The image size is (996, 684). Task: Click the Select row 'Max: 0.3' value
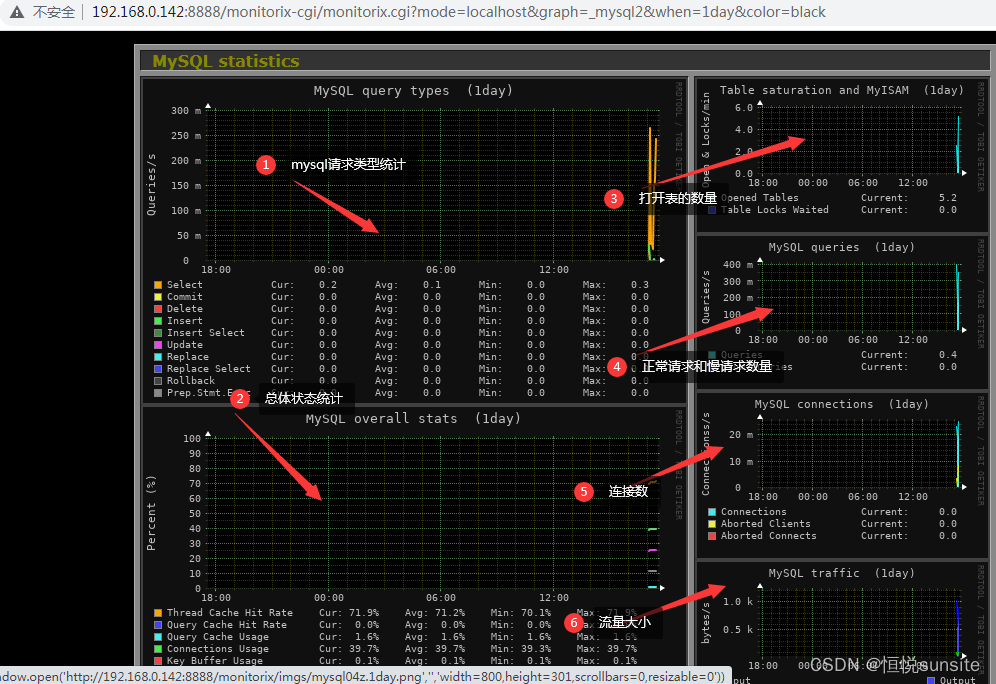(616, 285)
